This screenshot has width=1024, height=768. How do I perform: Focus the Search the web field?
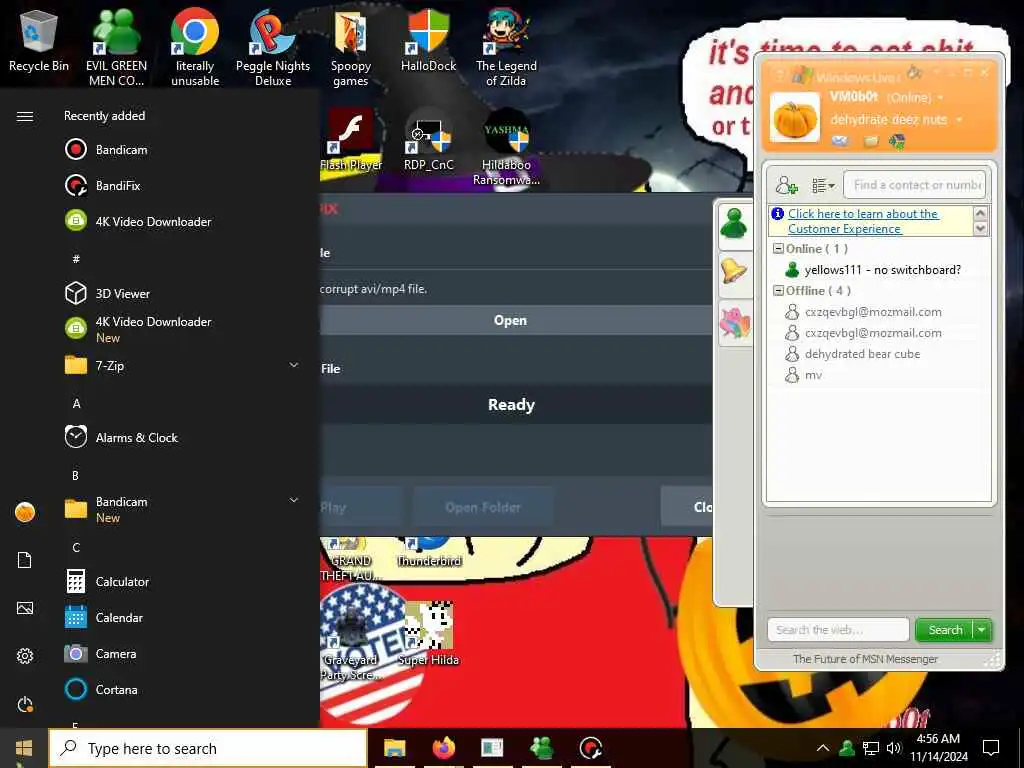point(838,630)
